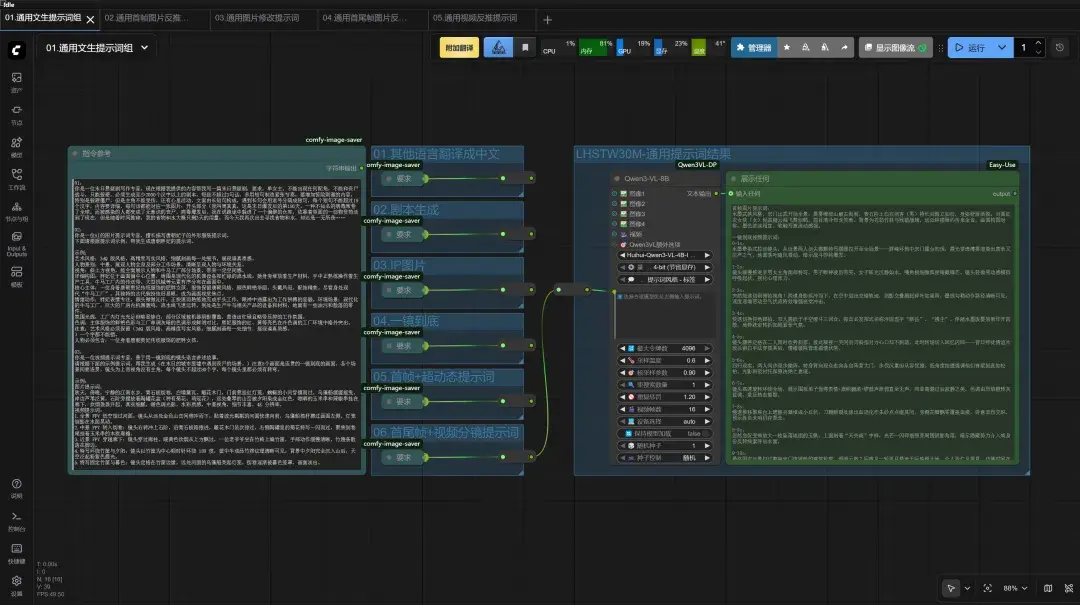1080x605 pixels.
Task: Click the blue triangle logo toolbar icon
Action: 499,48
